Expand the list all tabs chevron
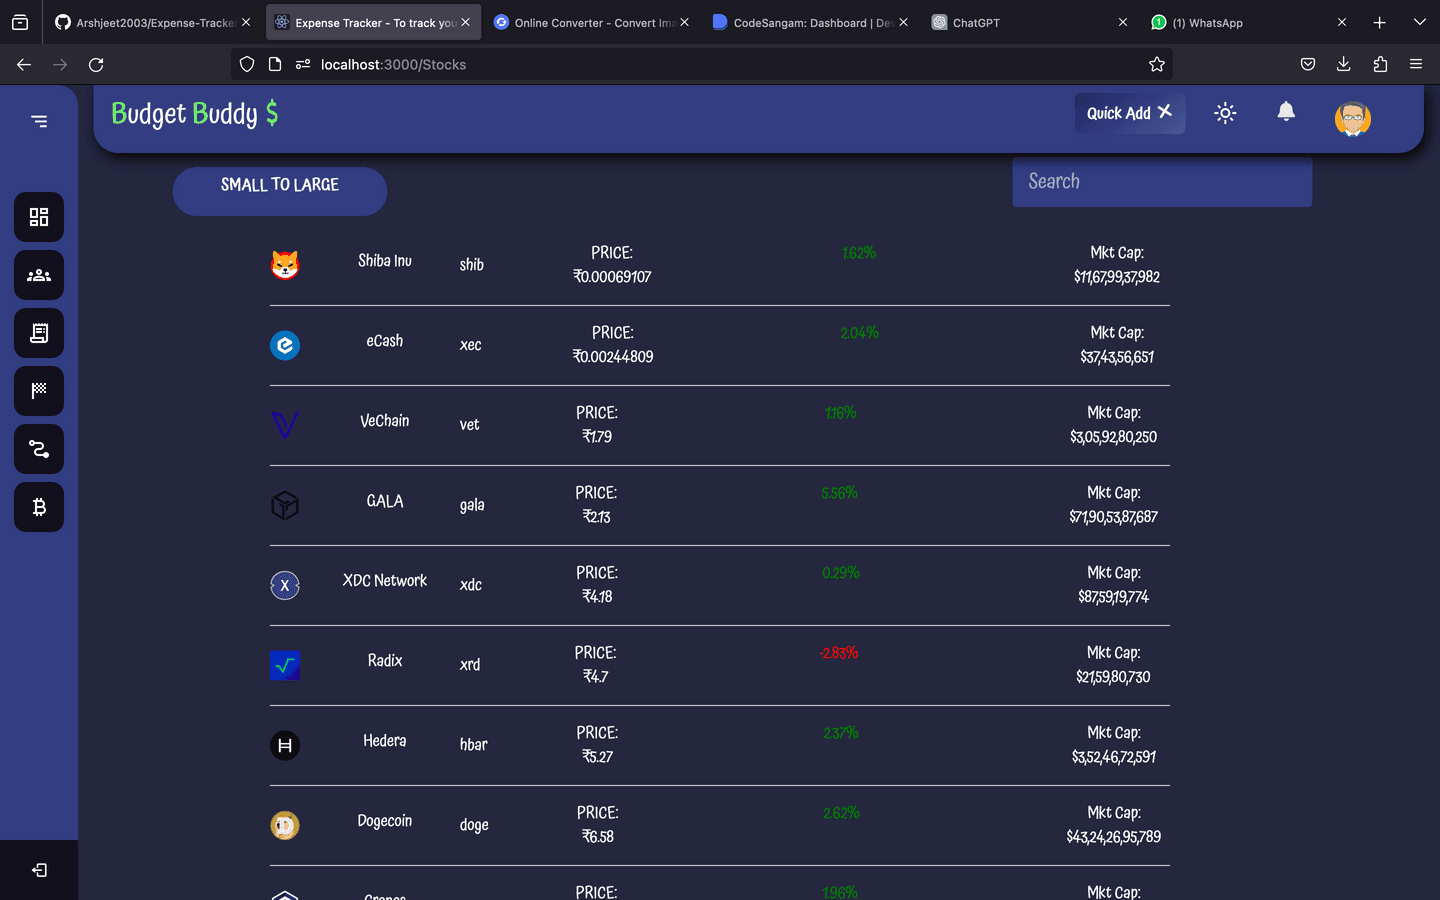This screenshot has height=900, width=1440. point(1419,22)
